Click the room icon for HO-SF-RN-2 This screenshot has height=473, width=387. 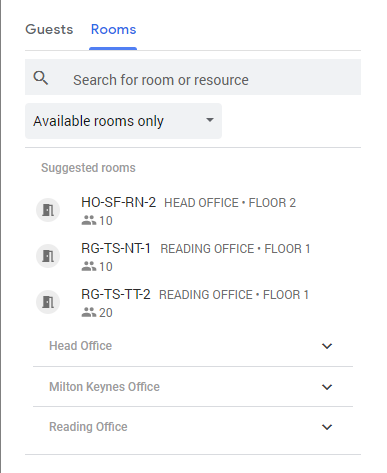[x=48, y=210]
